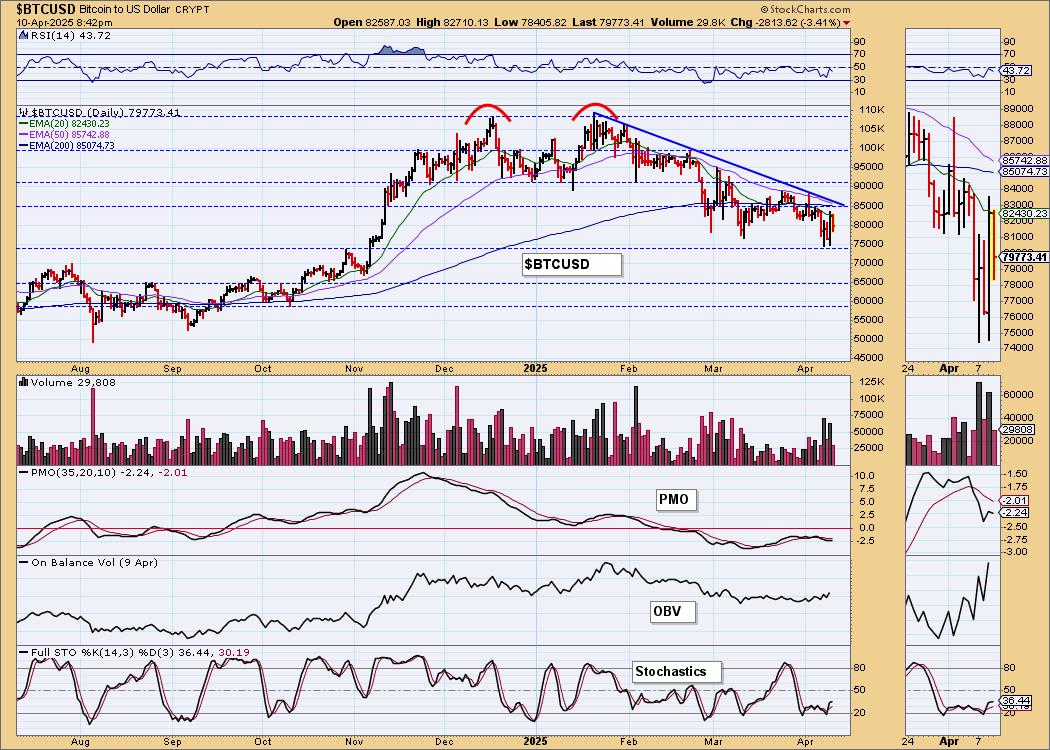The image size is (1050, 750).
Task: Click the Volume 29,808 panel label
Action: 73,382
